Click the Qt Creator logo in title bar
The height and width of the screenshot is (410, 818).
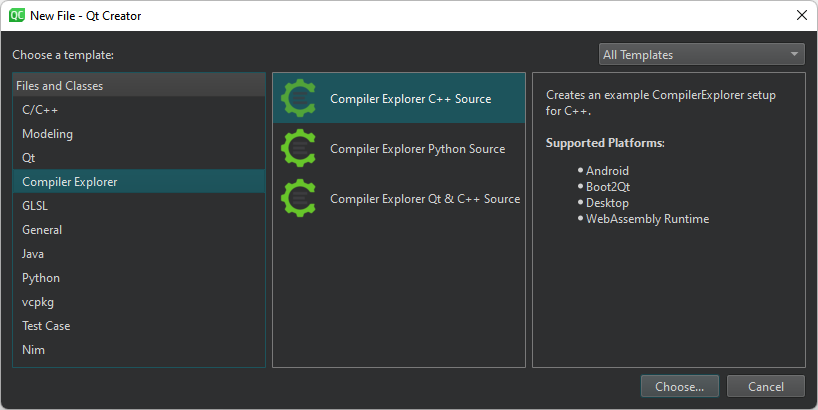[16, 15]
